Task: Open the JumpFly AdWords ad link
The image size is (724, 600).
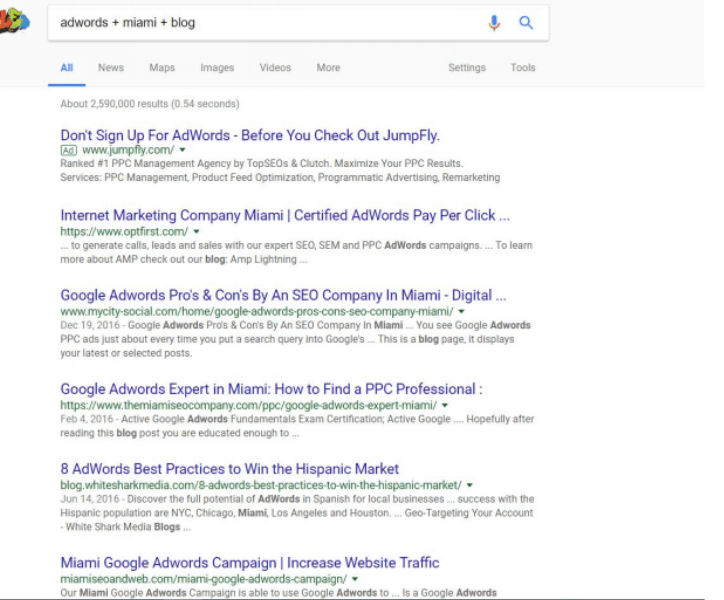Action: (250, 135)
